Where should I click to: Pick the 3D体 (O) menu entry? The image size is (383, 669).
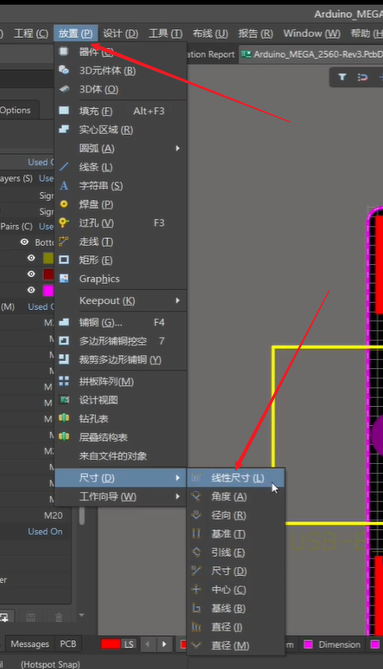click(x=121, y=89)
